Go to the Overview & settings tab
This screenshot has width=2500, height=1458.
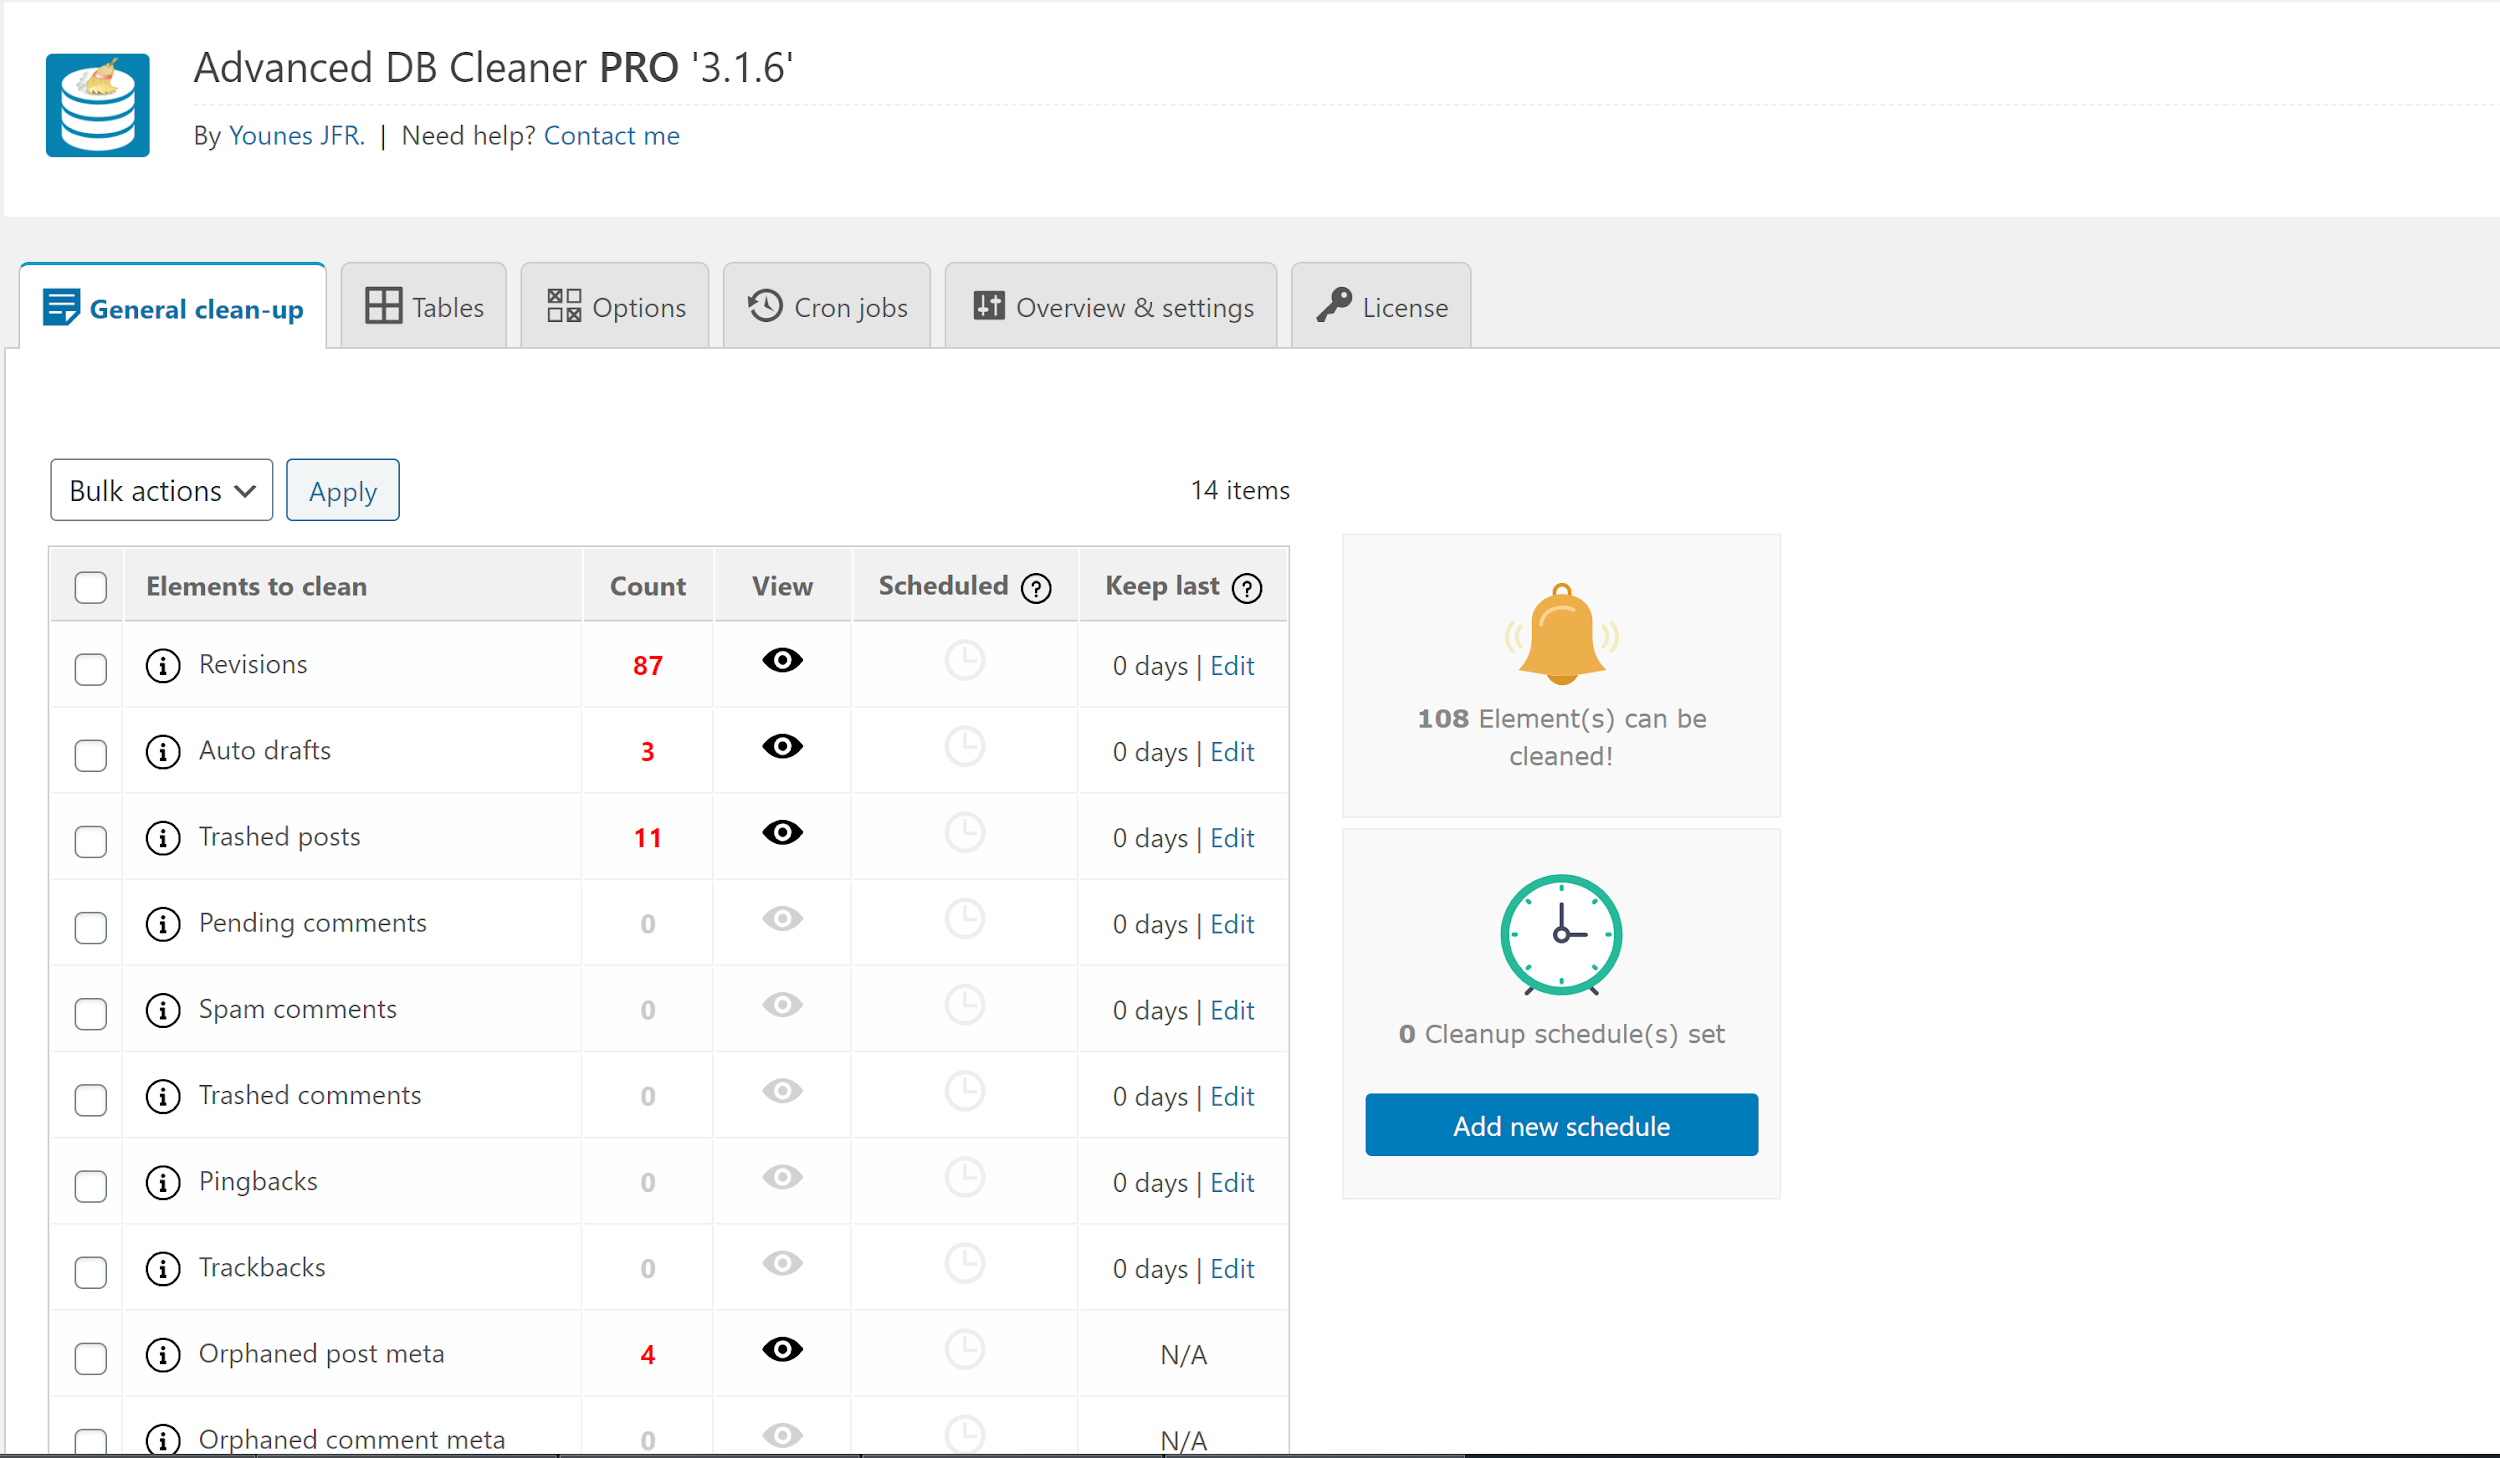coord(1112,307)
